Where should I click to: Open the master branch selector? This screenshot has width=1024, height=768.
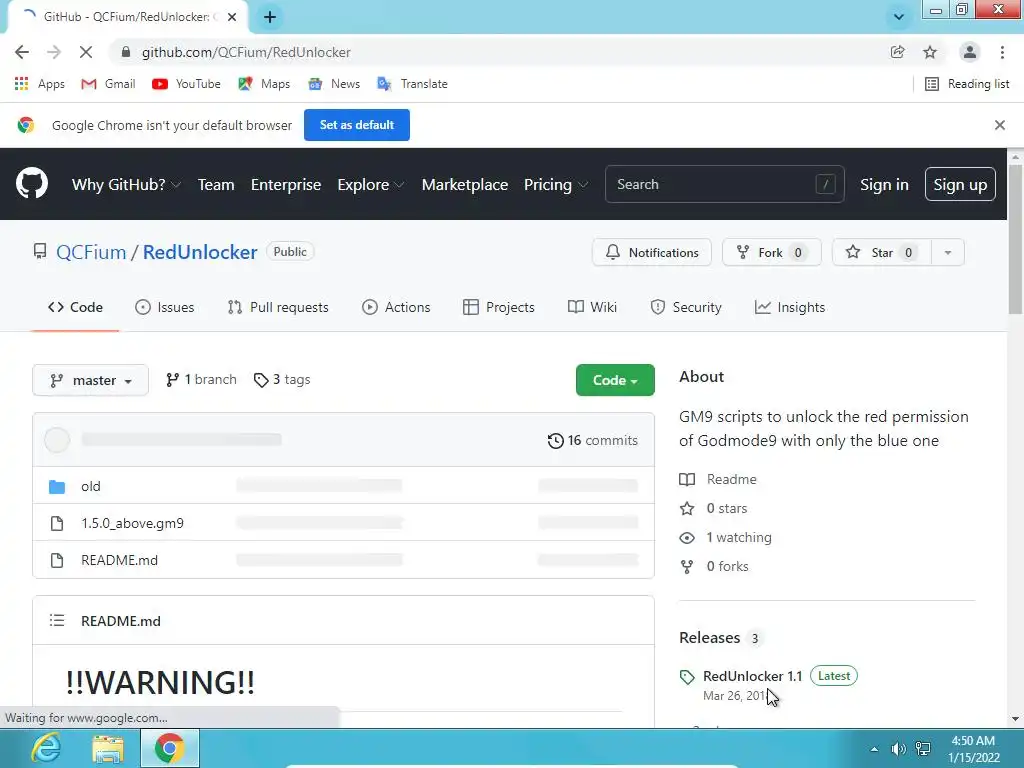pos(90,380)
